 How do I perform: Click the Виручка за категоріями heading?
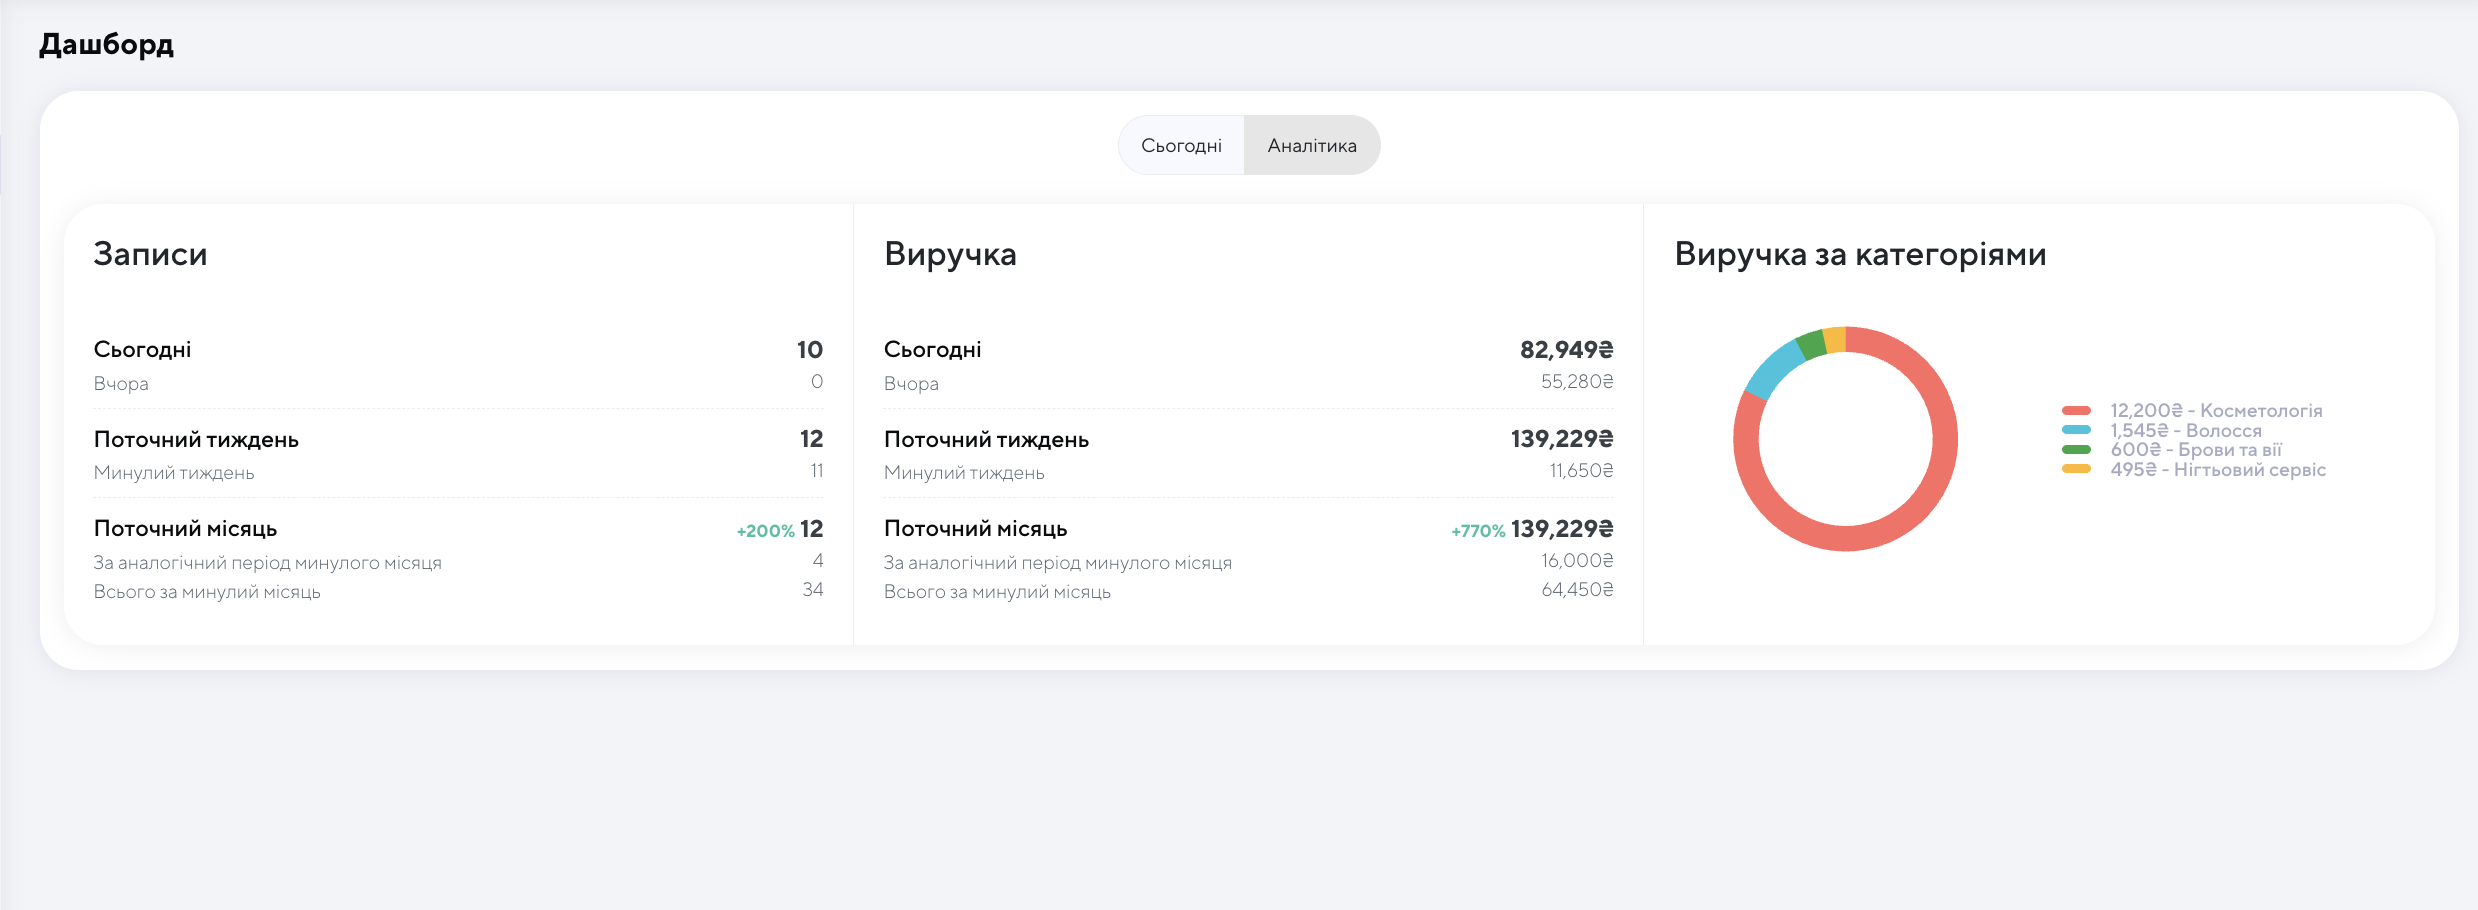pos(1860,254)
